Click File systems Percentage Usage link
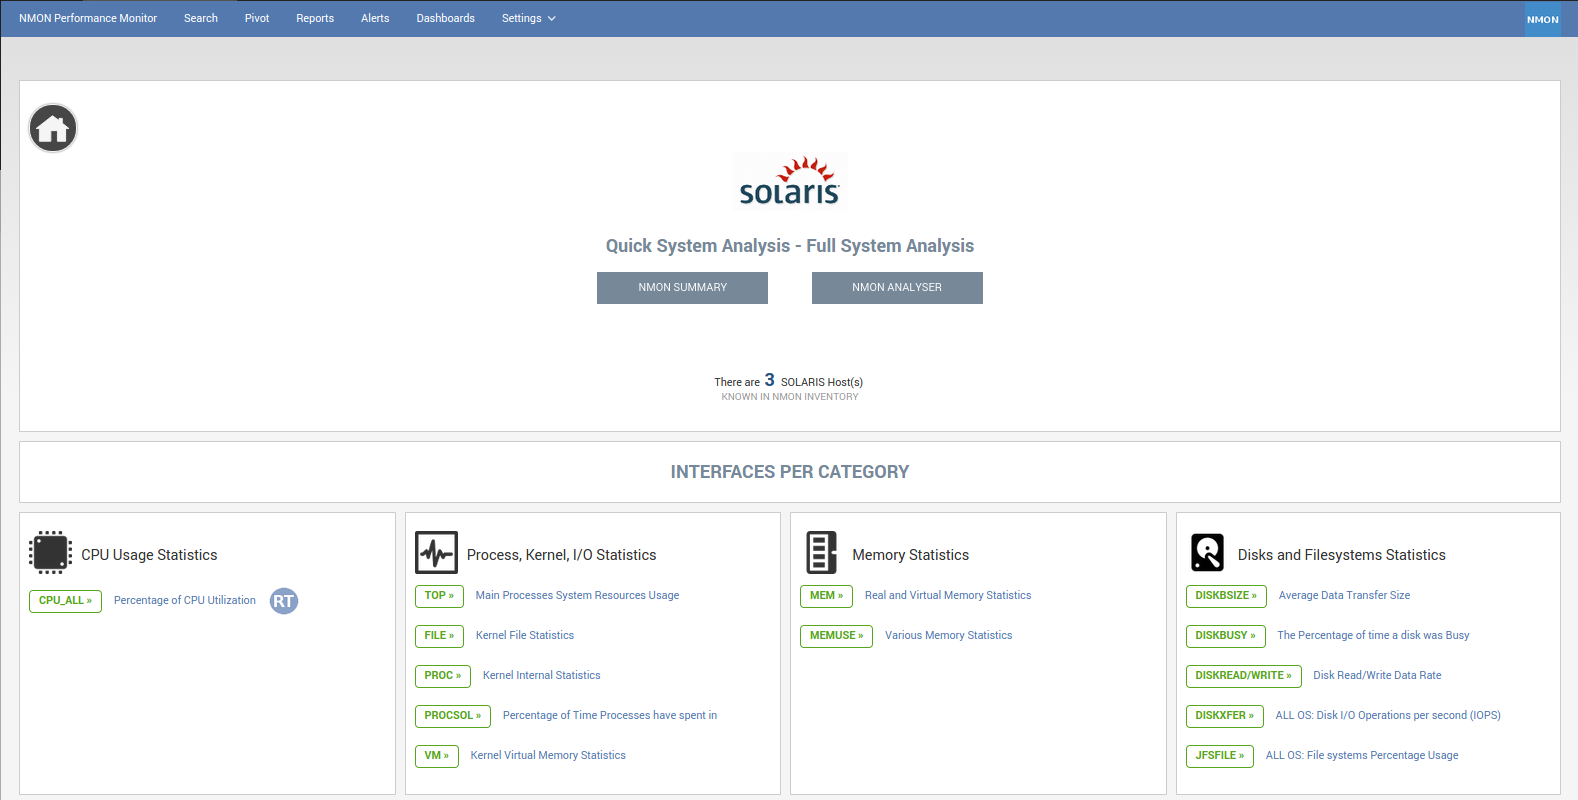Image resolution: width=1578 pixels, height=800 pixels. coord(1362,756)
